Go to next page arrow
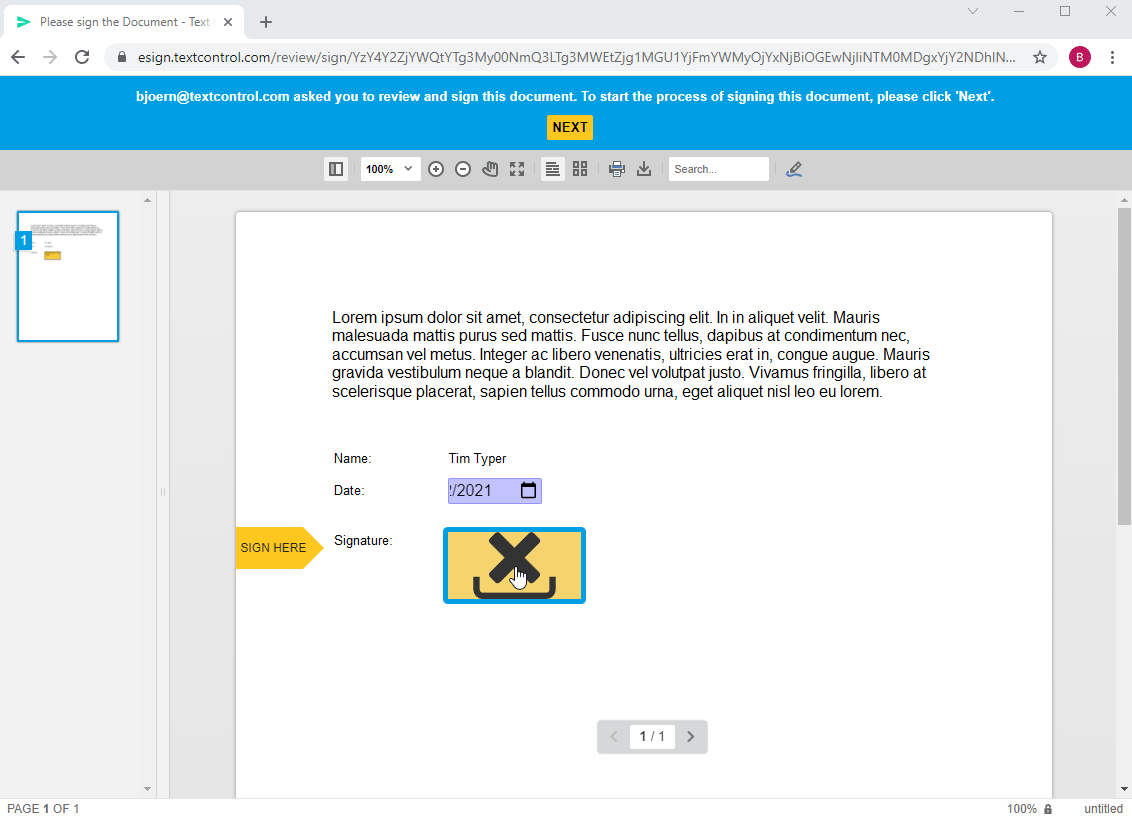The width and height of the screenshot is (1132, 819). pyautogui.click(x=690, y=737)
